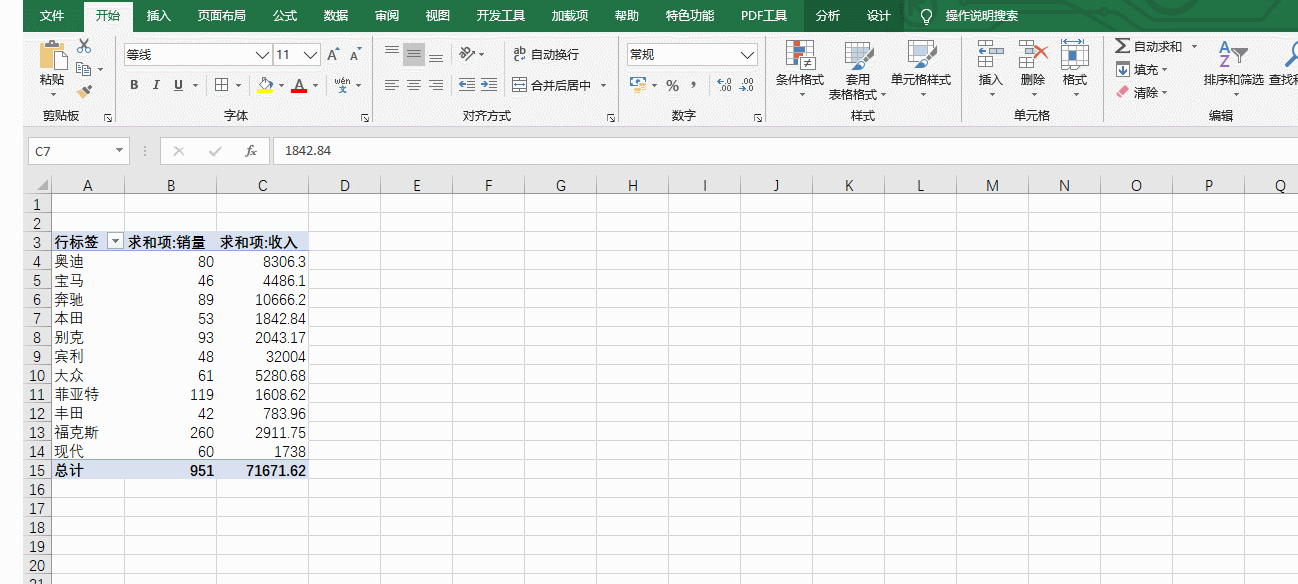
Task: Click the wén phonetic guide icon
Action: [342, 86]
